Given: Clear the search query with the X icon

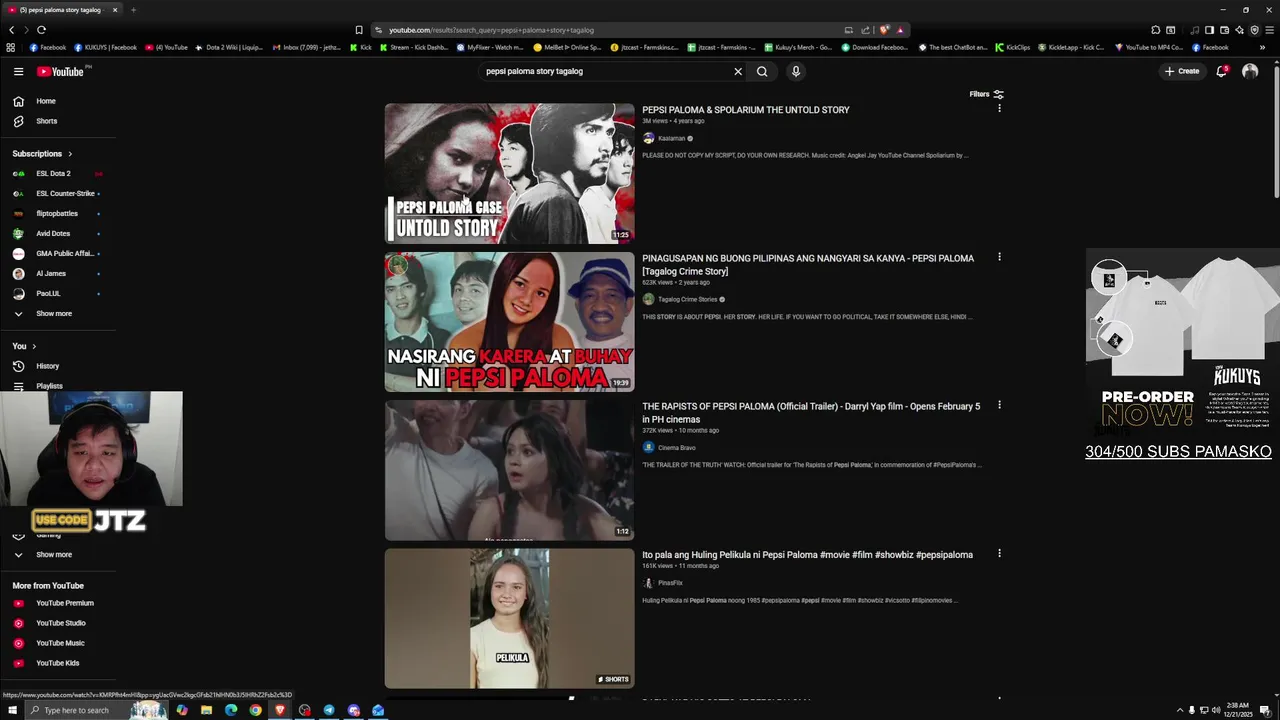Looking at the screenshot, I should coord(738,71).
